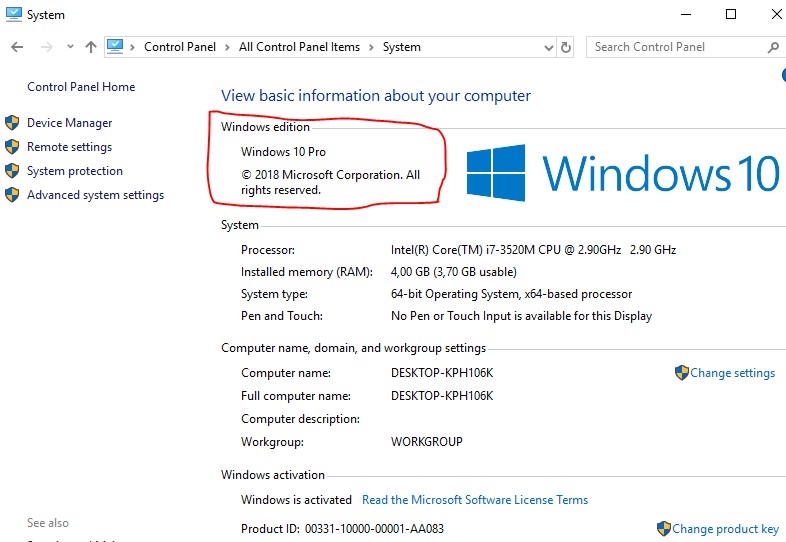Click the View basic information heading

click(376, 96)
